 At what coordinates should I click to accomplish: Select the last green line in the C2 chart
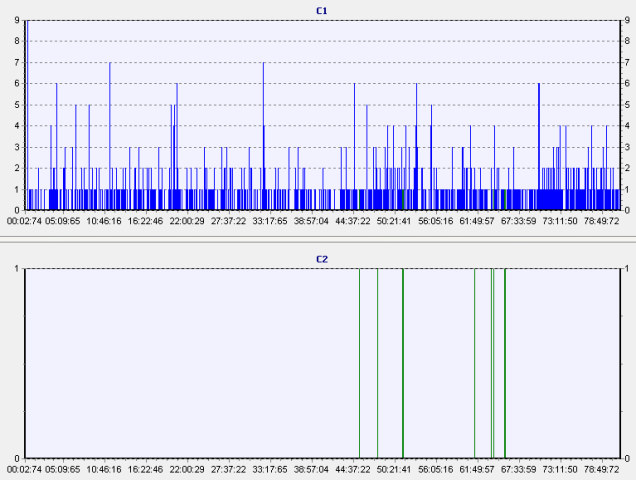[x=505, y=363]
